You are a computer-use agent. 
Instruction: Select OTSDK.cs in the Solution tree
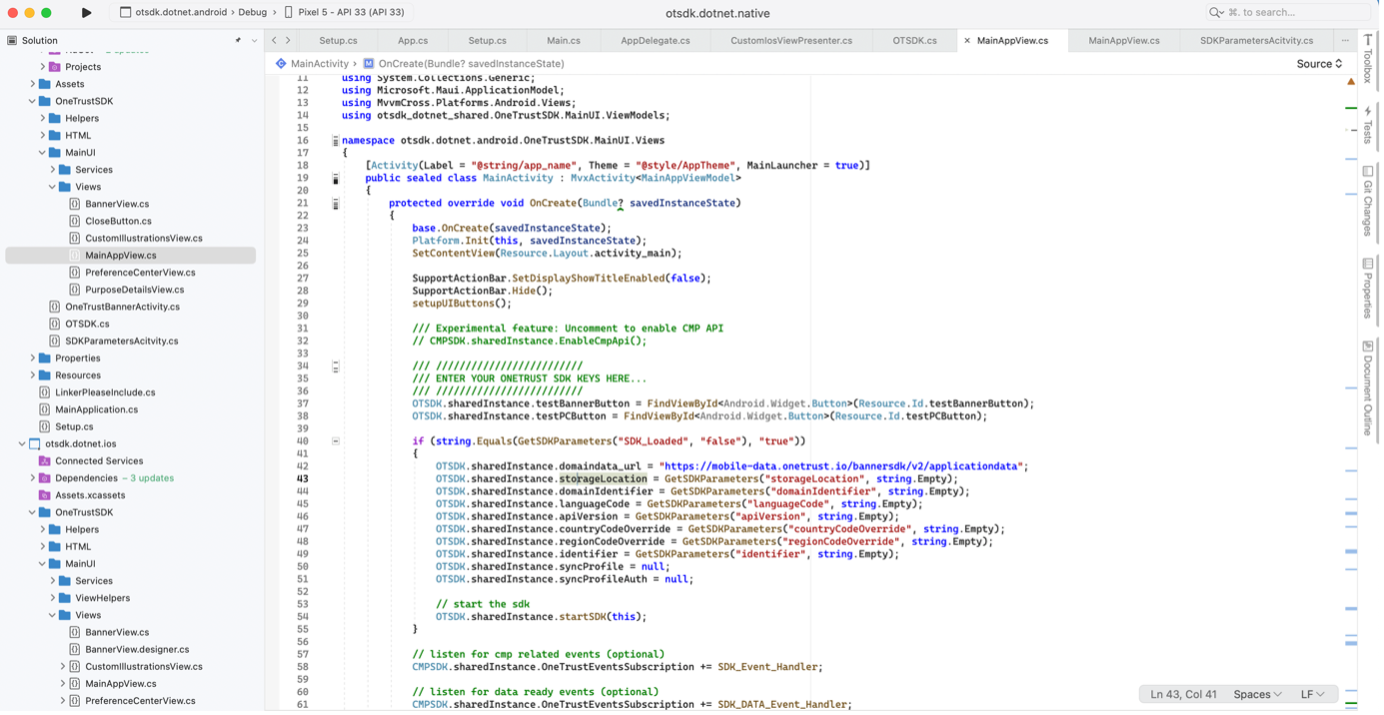[87, 324]
